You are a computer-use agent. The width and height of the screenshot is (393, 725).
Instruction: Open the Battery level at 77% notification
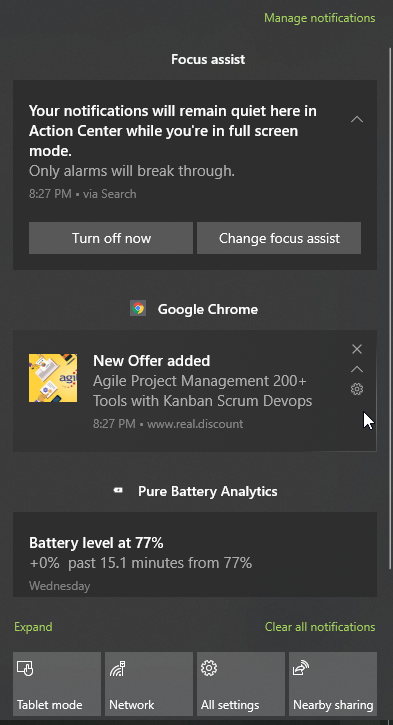point(195,554)
